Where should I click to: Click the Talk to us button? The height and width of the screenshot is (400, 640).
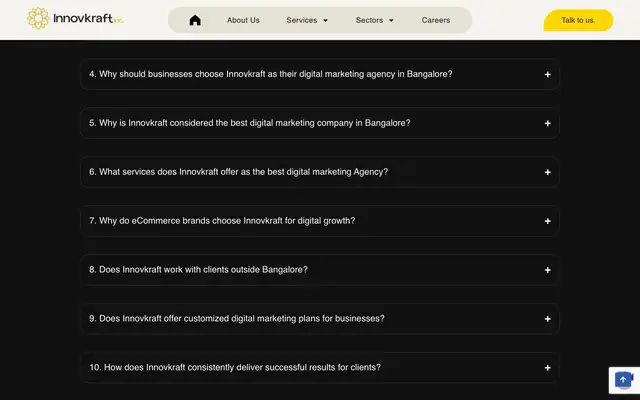pos(578,20)
